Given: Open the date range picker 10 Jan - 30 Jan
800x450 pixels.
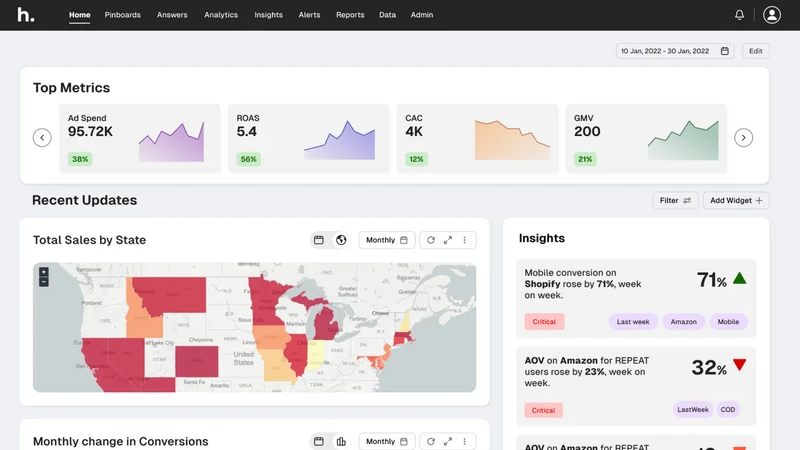Looking at the screenshot, I should click(674, 51).
